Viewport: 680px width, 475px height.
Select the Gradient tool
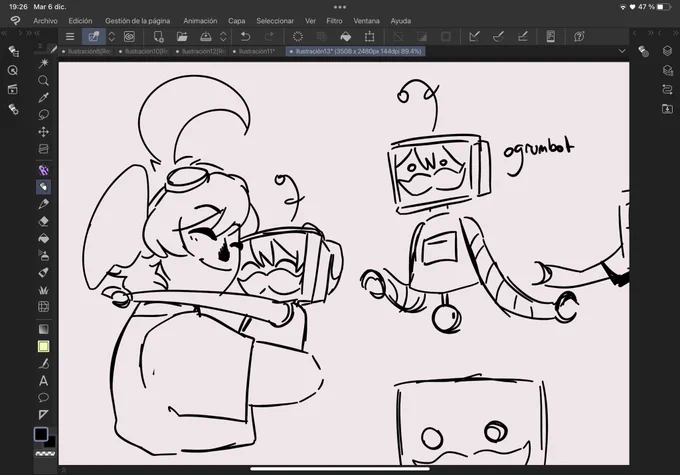click(43, 329)
